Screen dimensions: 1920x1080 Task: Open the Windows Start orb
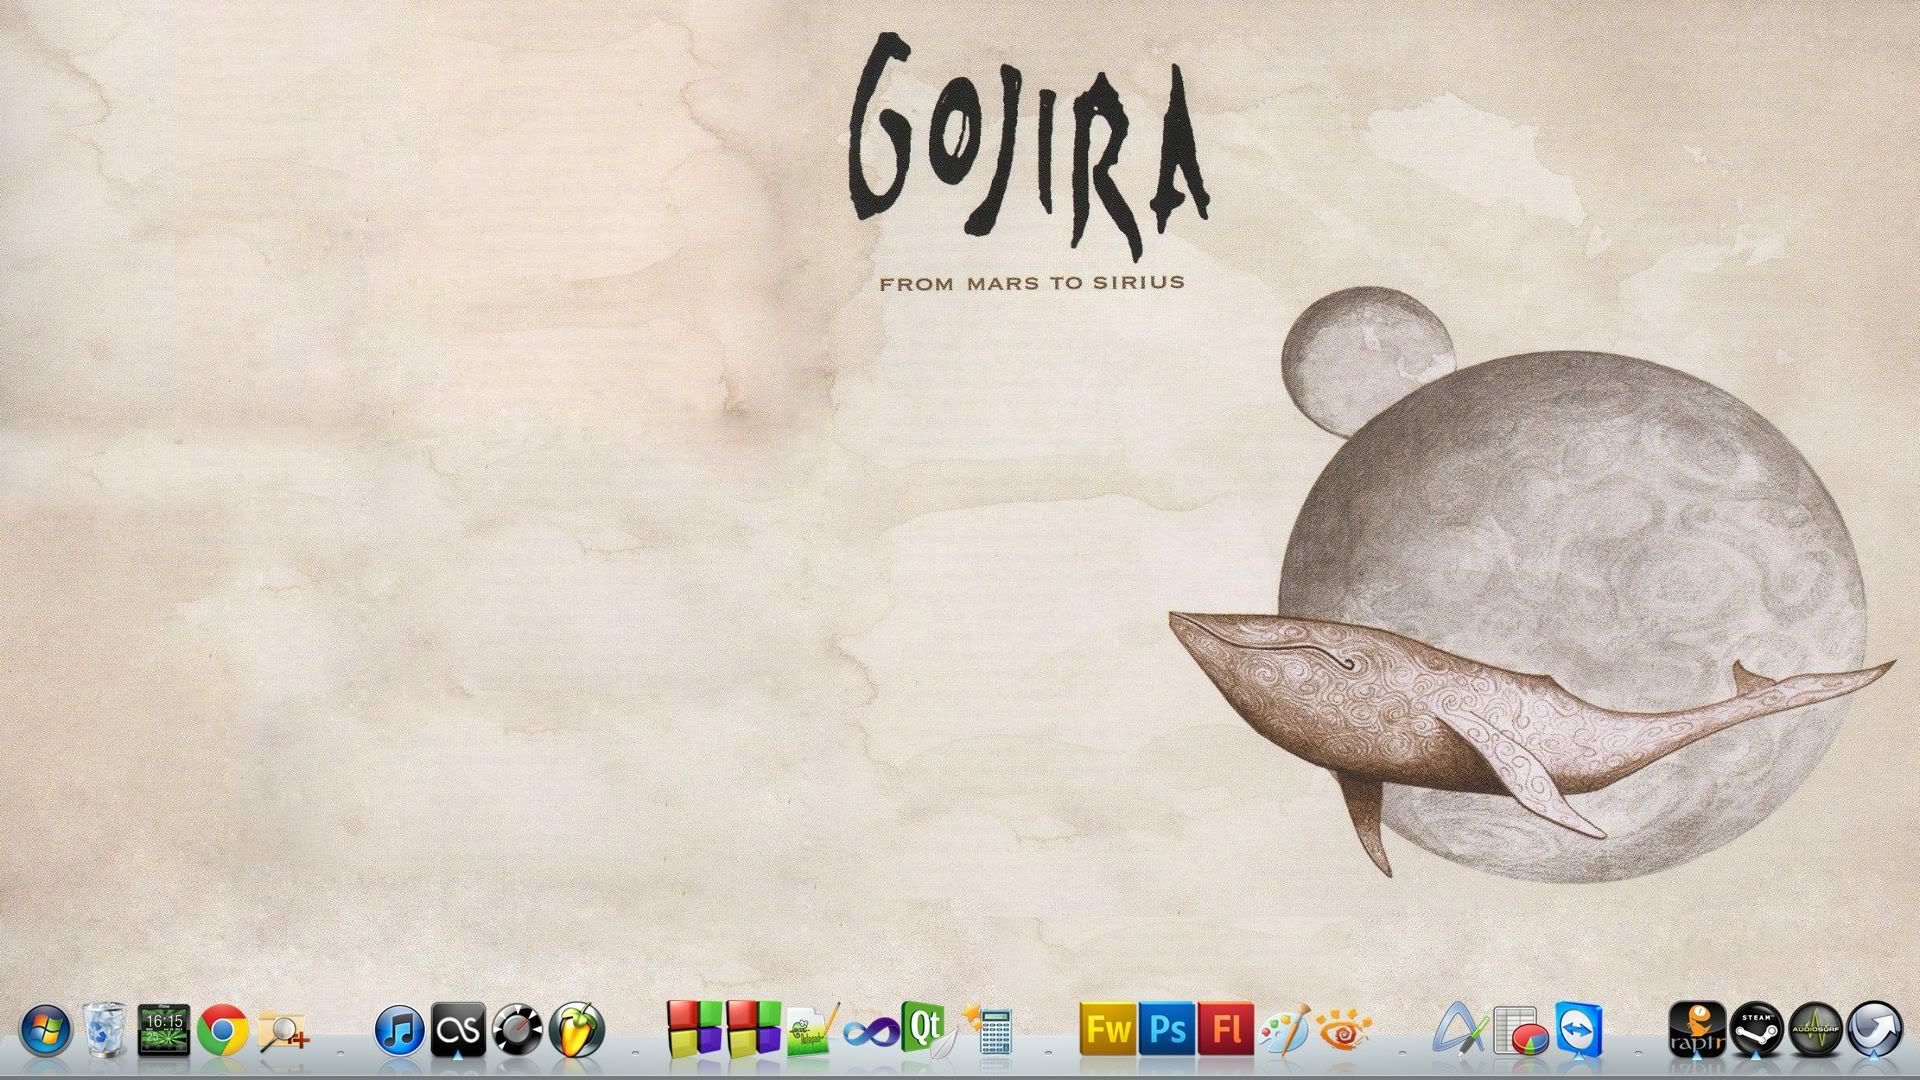(46, 1030)
